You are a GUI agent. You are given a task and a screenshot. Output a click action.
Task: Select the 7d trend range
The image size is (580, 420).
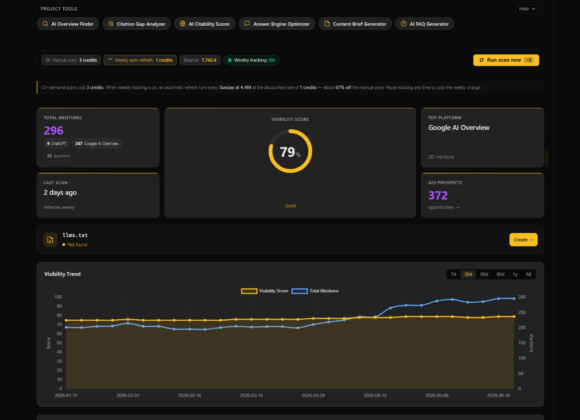click(453, 274)
